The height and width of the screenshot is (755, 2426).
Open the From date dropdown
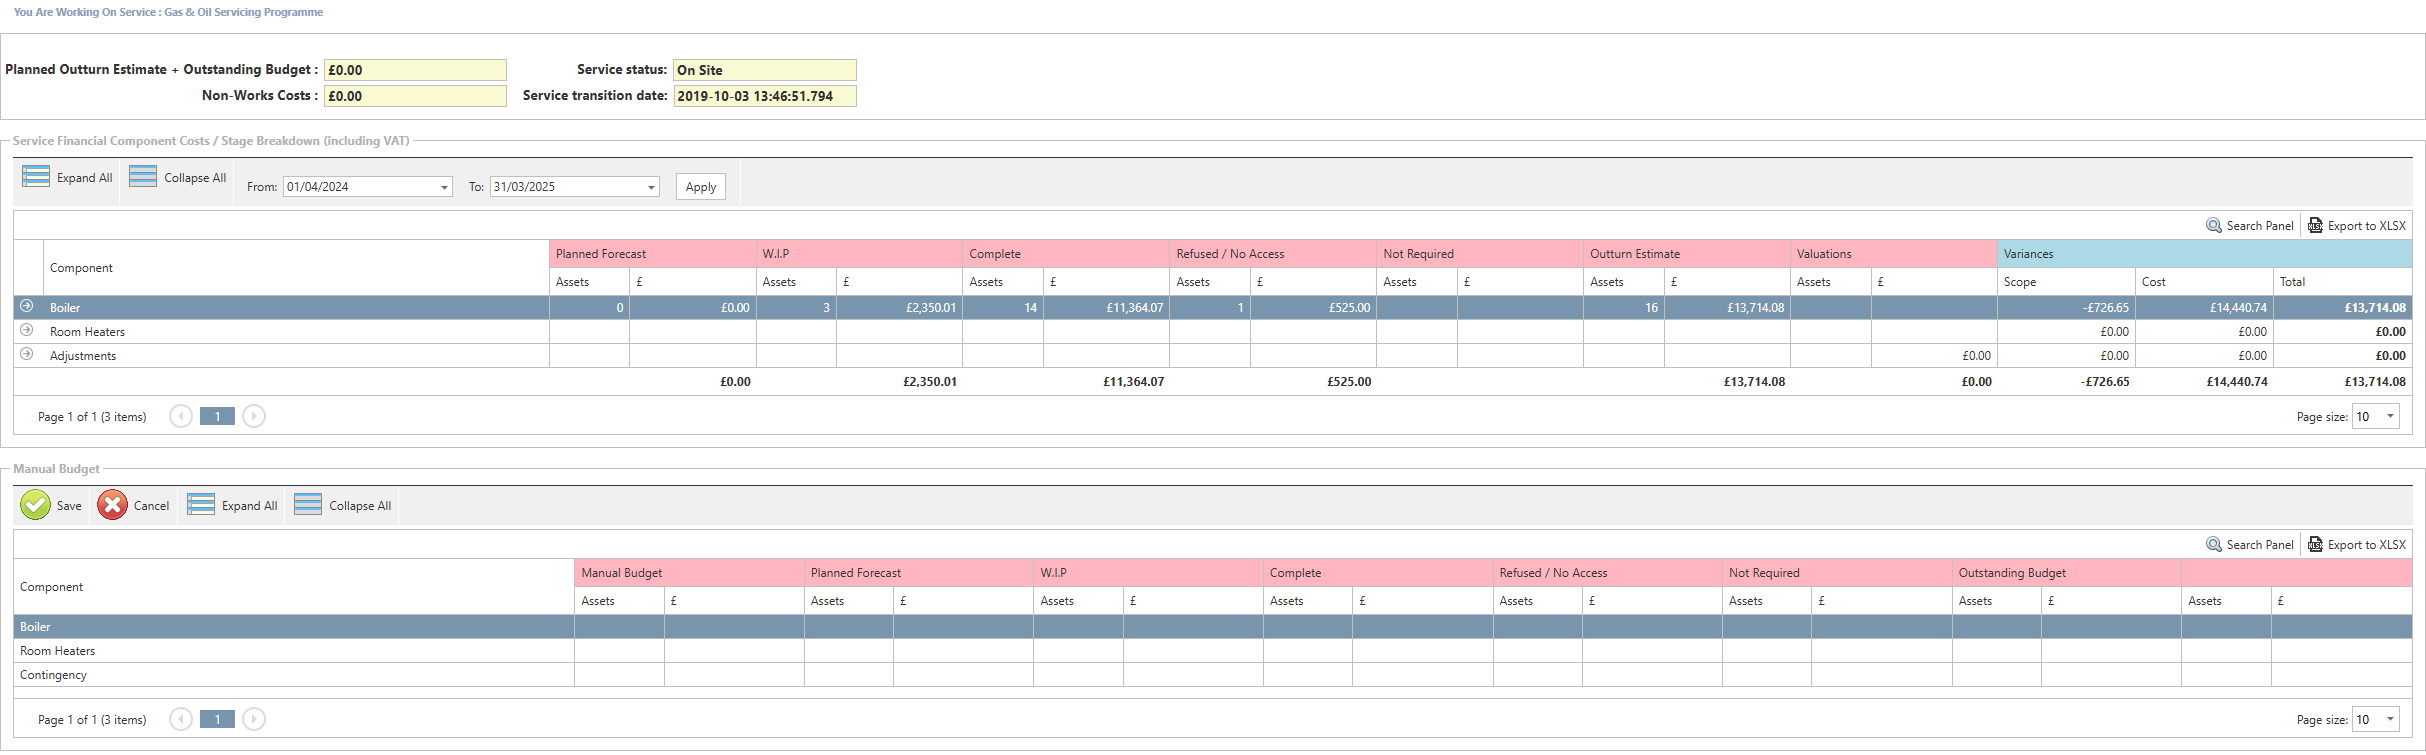pos(444,187)
